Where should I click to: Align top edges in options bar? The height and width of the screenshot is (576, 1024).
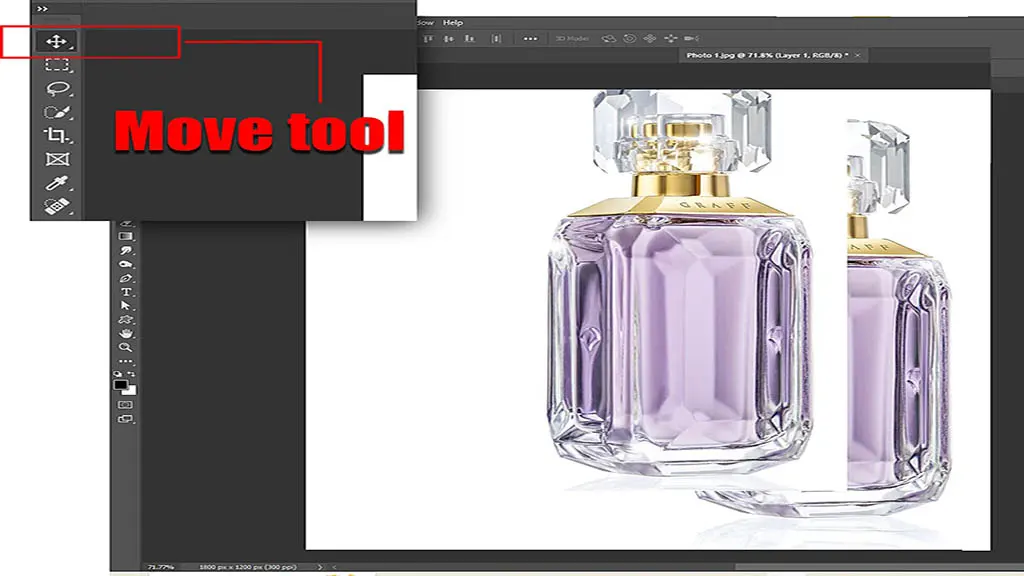pos(428,39)
